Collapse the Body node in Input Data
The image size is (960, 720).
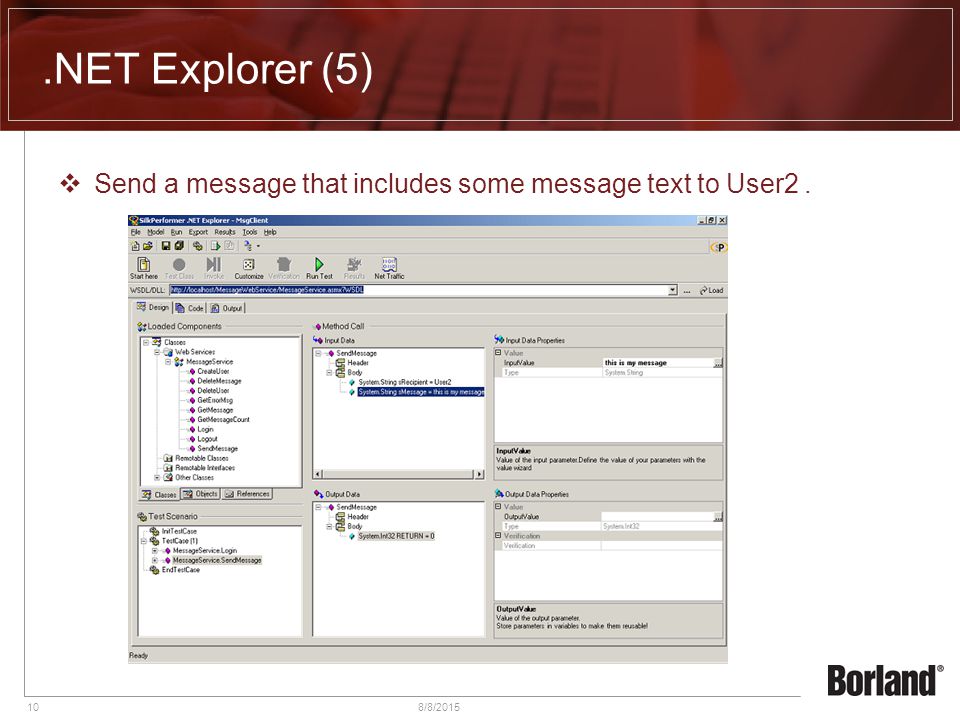(329, 372)
